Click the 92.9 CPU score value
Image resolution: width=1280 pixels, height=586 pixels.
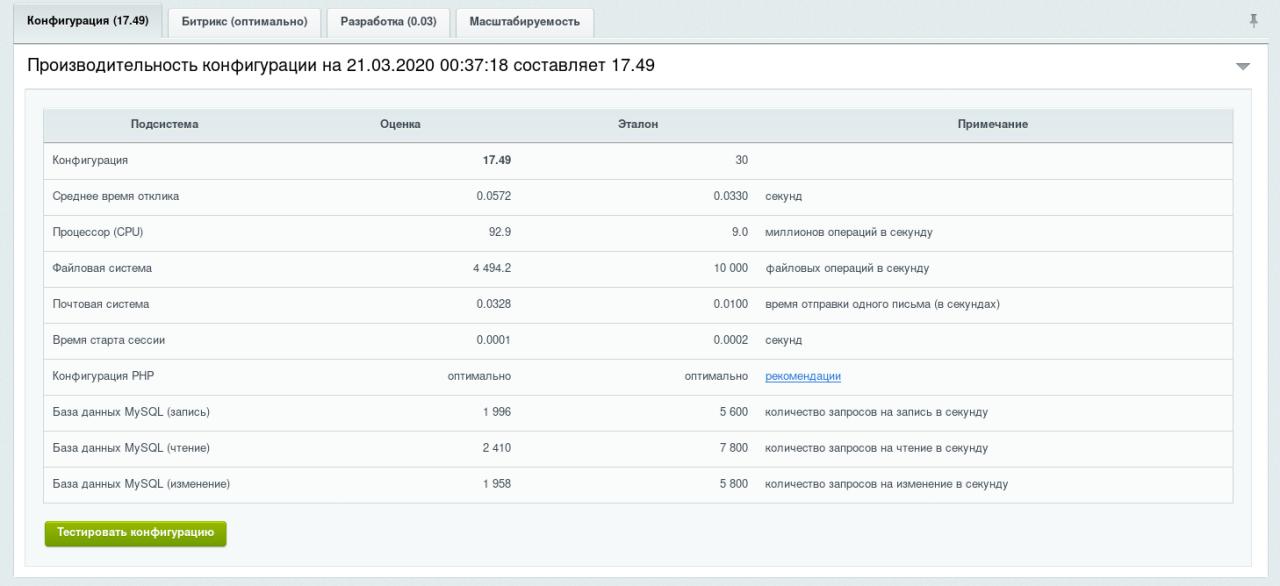click(500, 232)
